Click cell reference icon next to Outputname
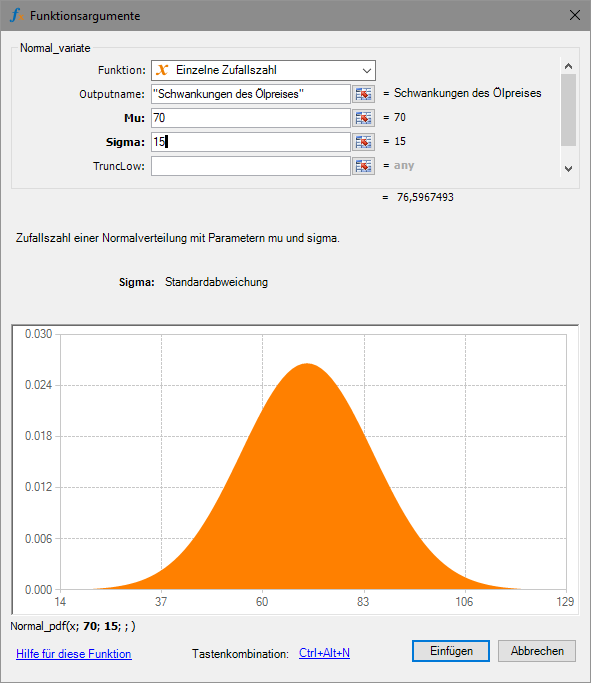 click(363, 94)
